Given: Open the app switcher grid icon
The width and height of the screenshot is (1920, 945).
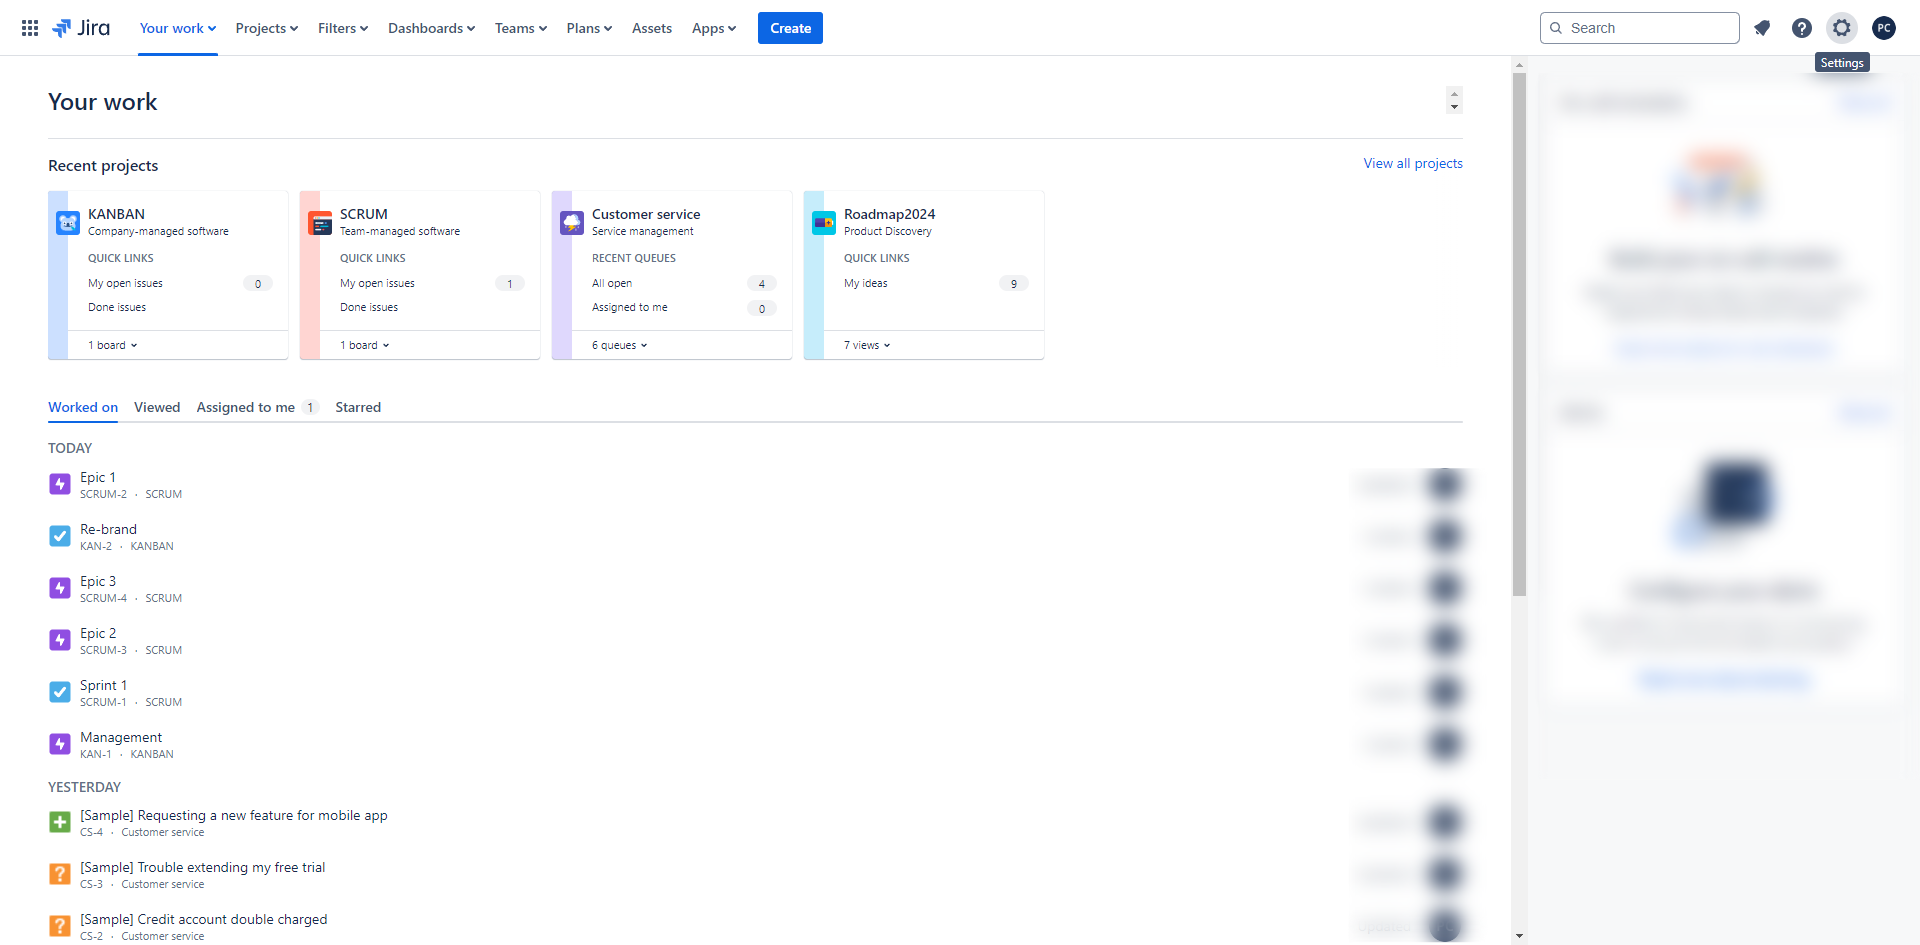Looking at the screenshot, I should 30,28.
